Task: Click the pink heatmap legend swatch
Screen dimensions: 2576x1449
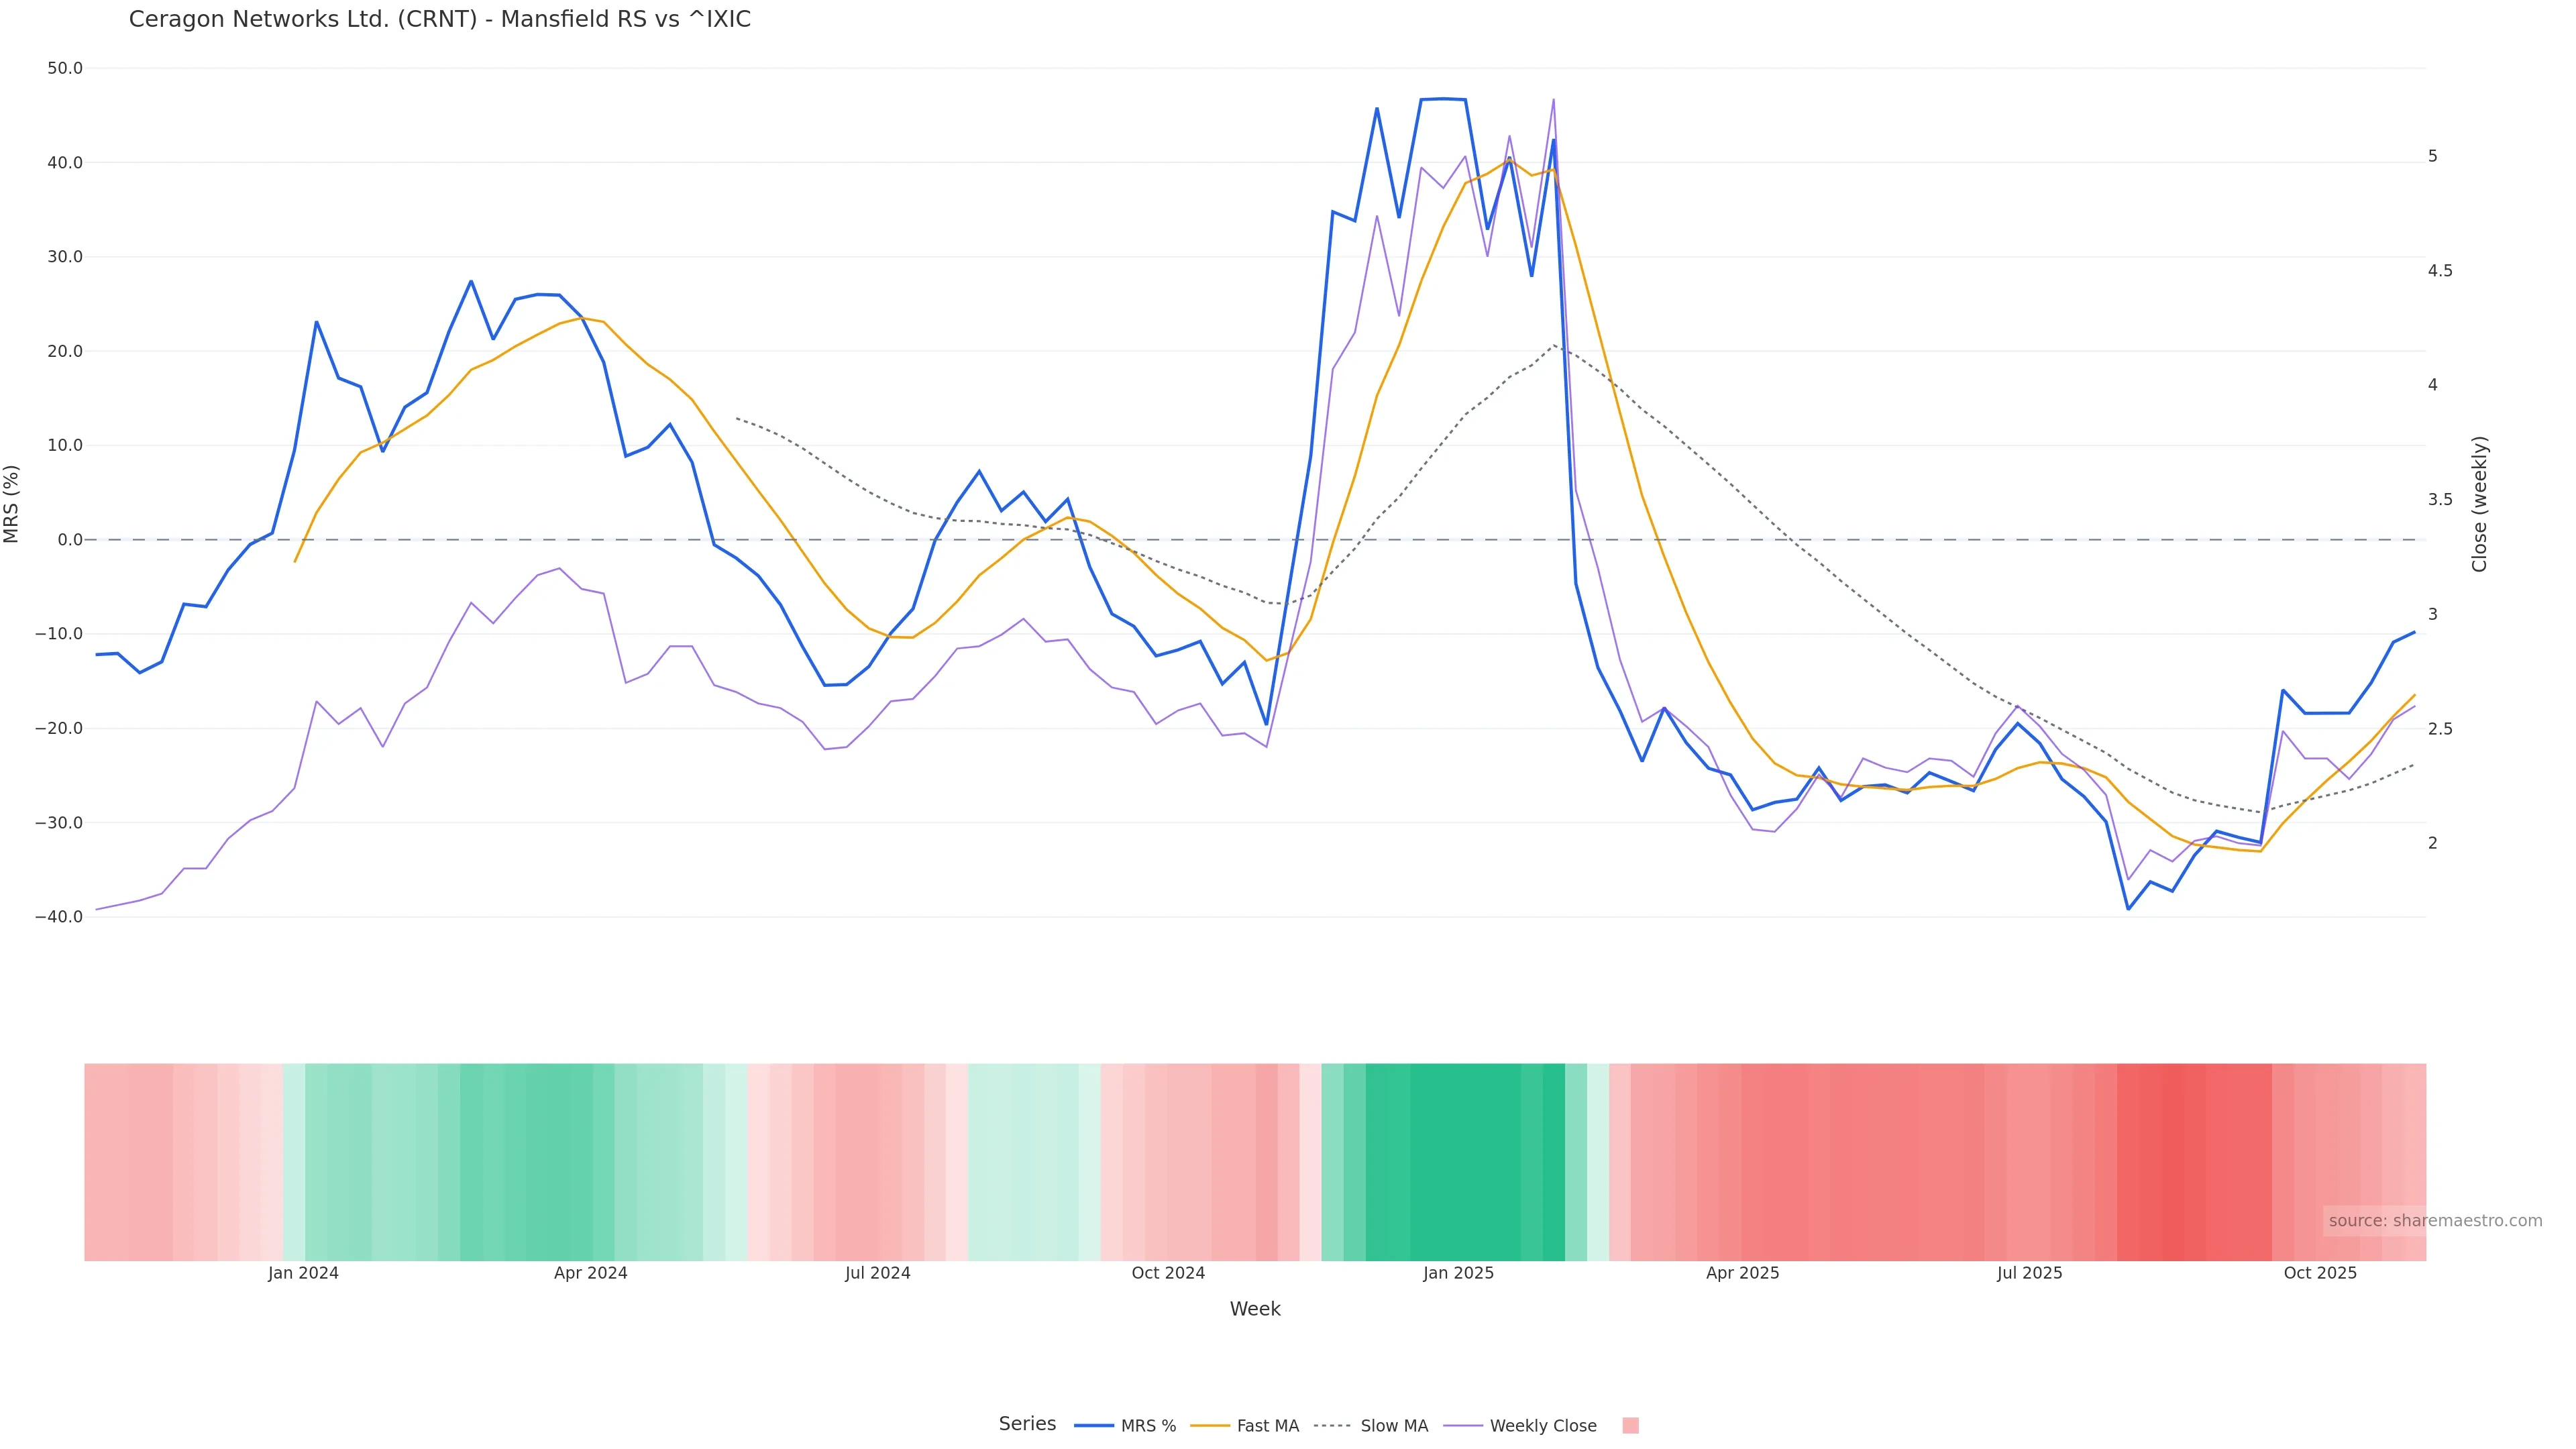Action: click(x=1630, y=1426)
